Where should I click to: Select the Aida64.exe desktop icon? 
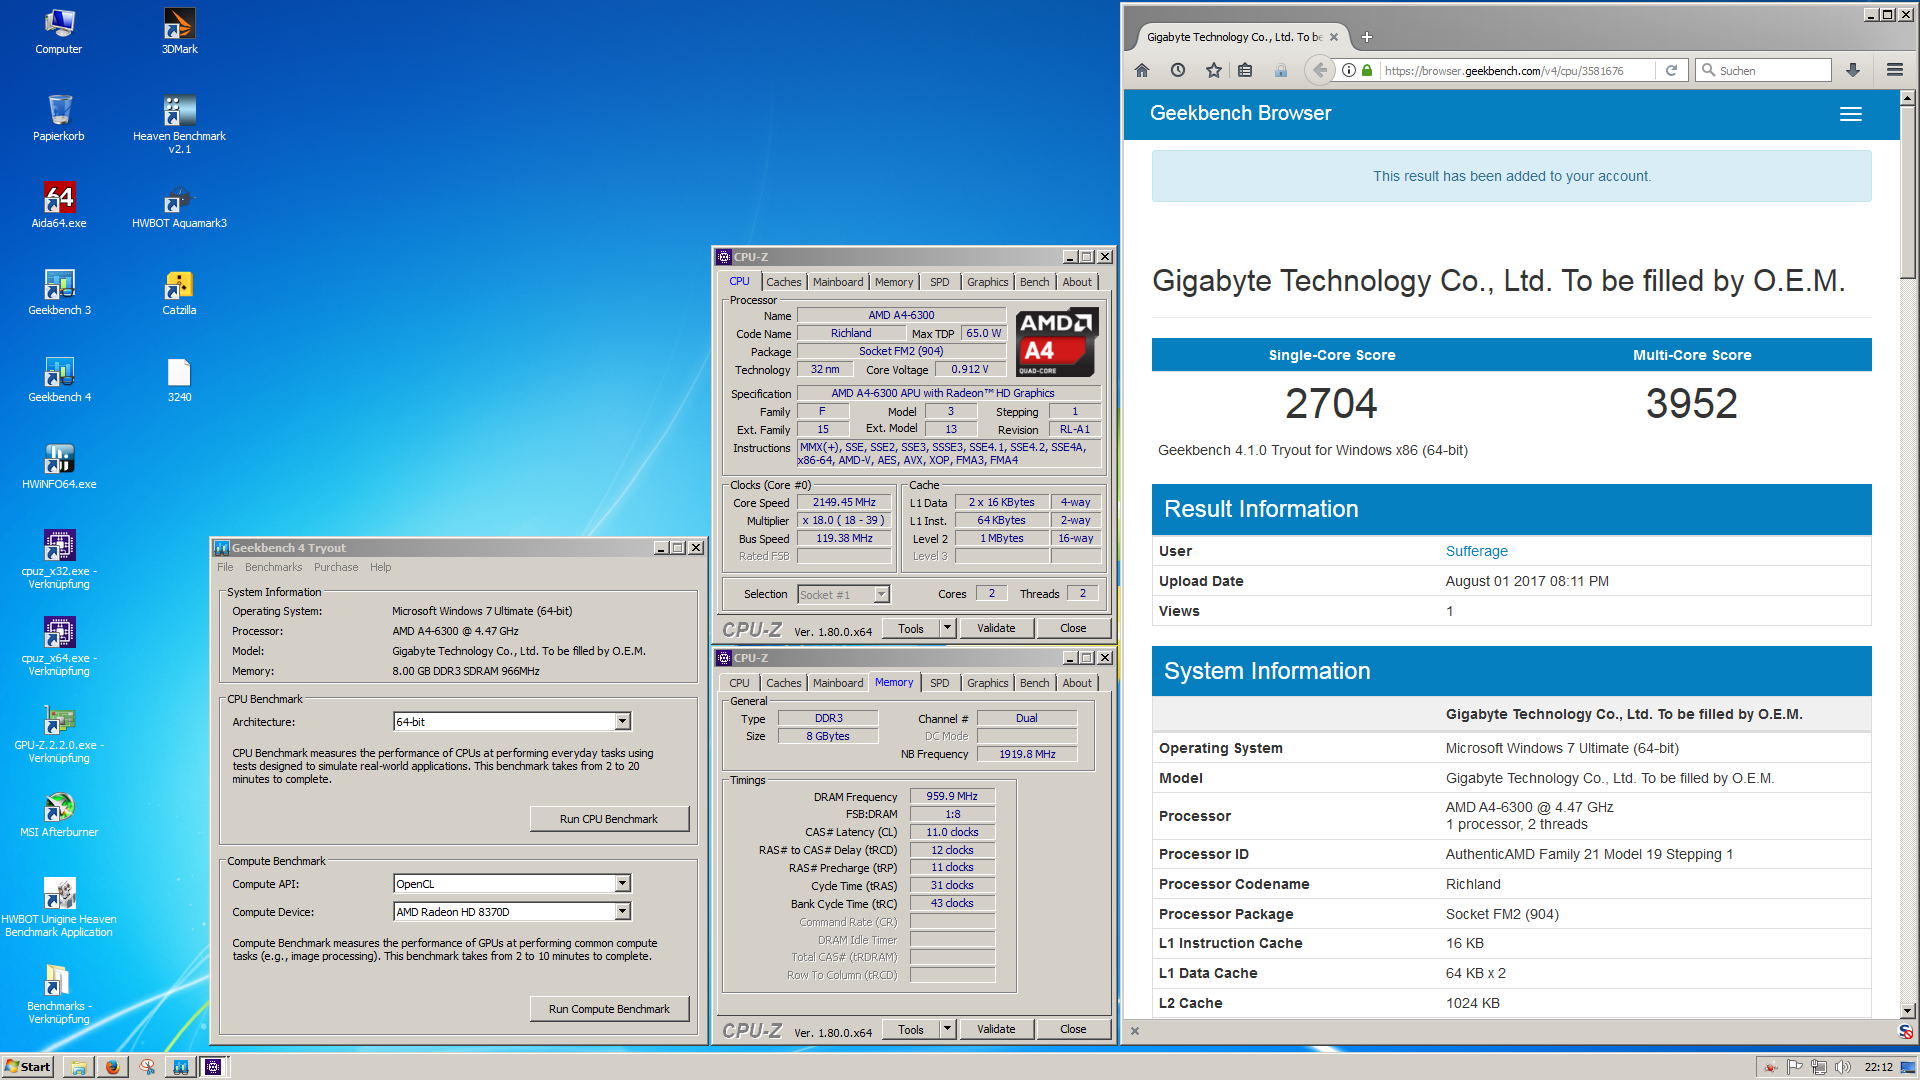tap(59, 205)
